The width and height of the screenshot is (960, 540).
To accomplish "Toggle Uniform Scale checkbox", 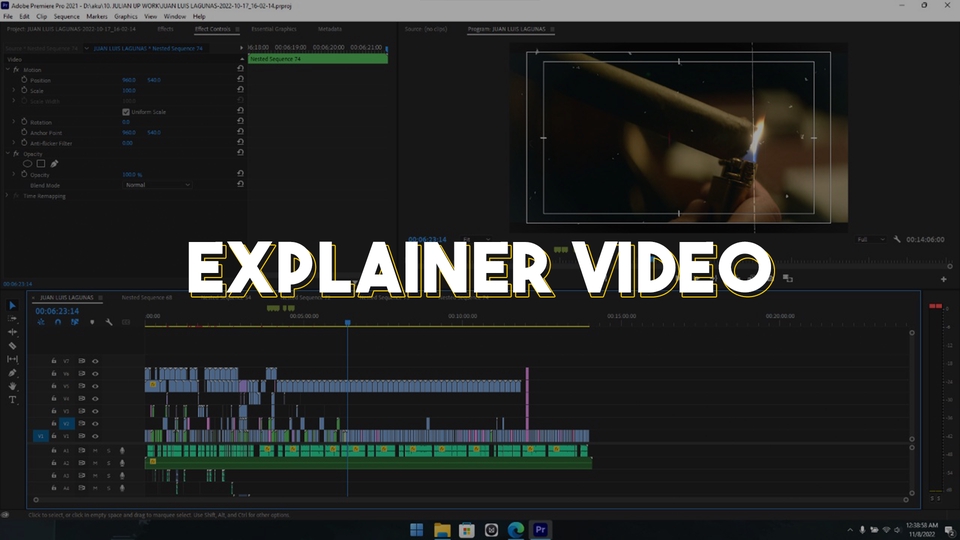I will tap(126, 112).
